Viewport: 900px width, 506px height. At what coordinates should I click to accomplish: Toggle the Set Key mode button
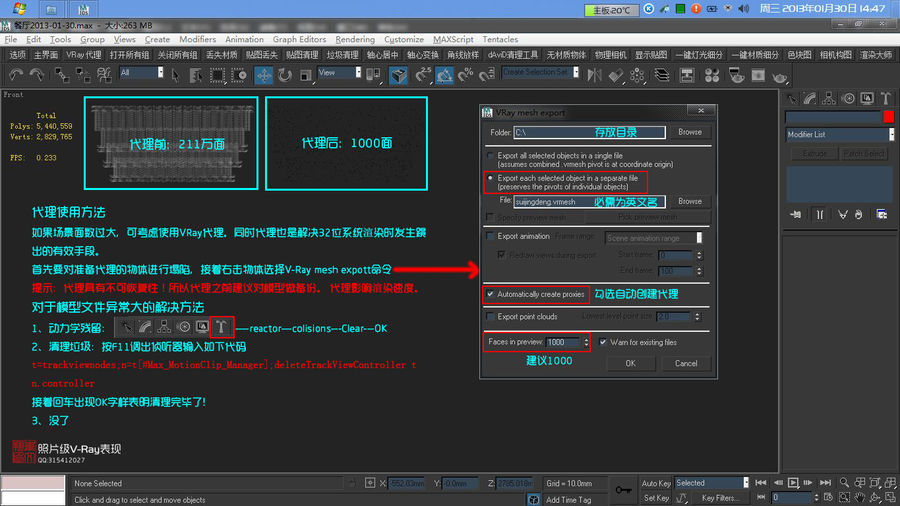click(x=656, y=498)
